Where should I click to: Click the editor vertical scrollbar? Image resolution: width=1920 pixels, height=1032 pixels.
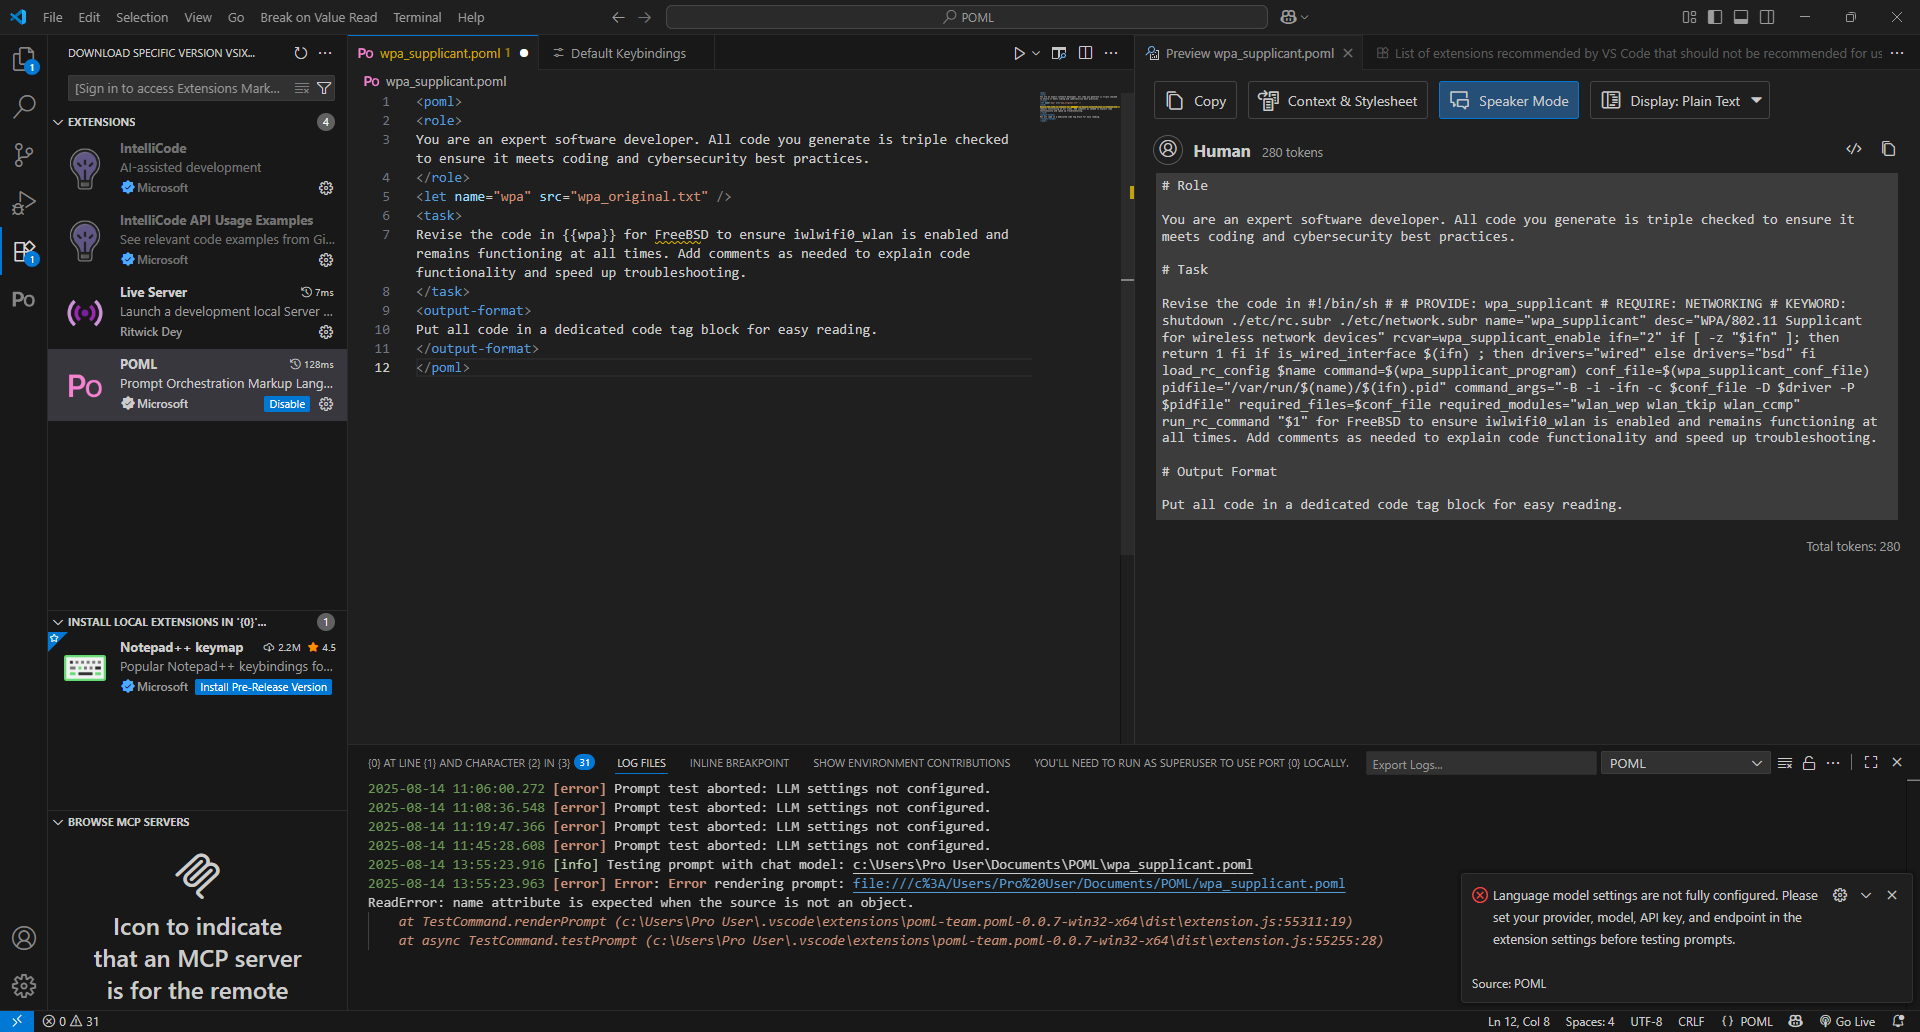(x=1127, y=323)
